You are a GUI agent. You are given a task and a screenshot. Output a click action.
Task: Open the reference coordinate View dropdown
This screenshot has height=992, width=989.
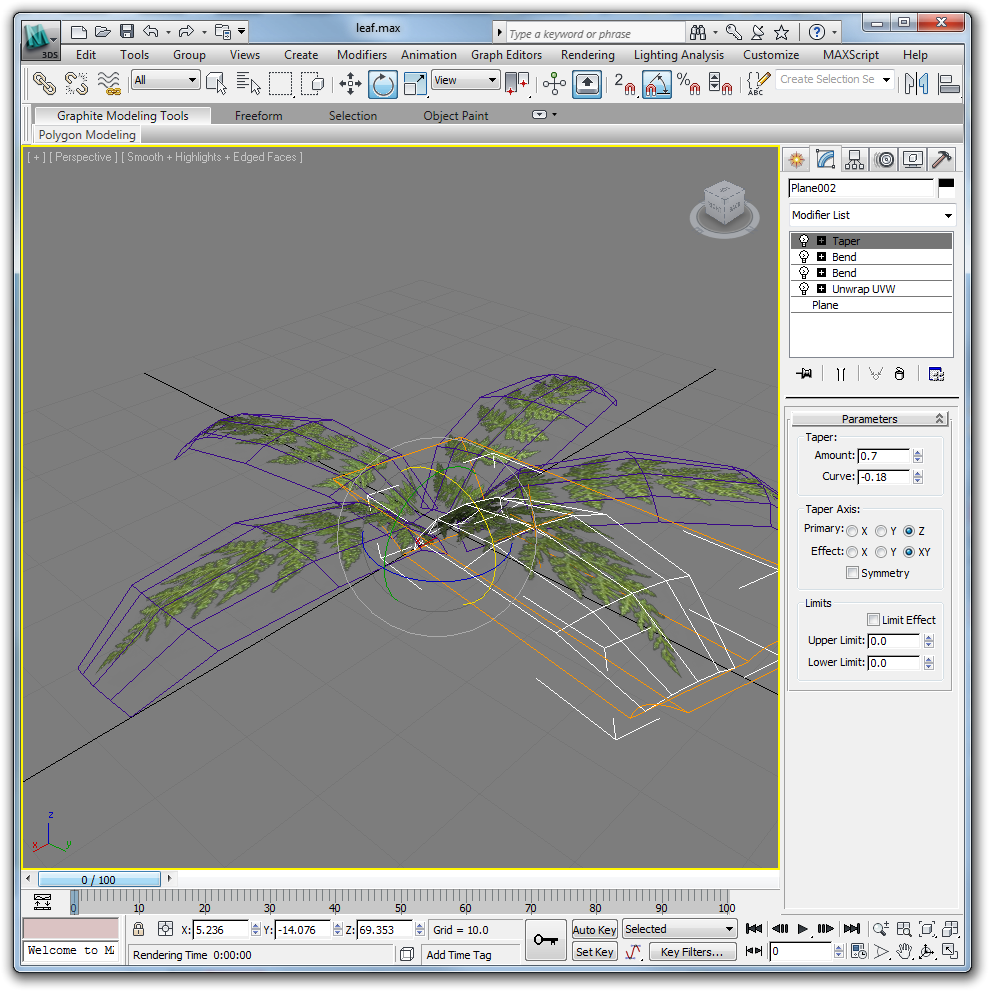click(465, 81)
